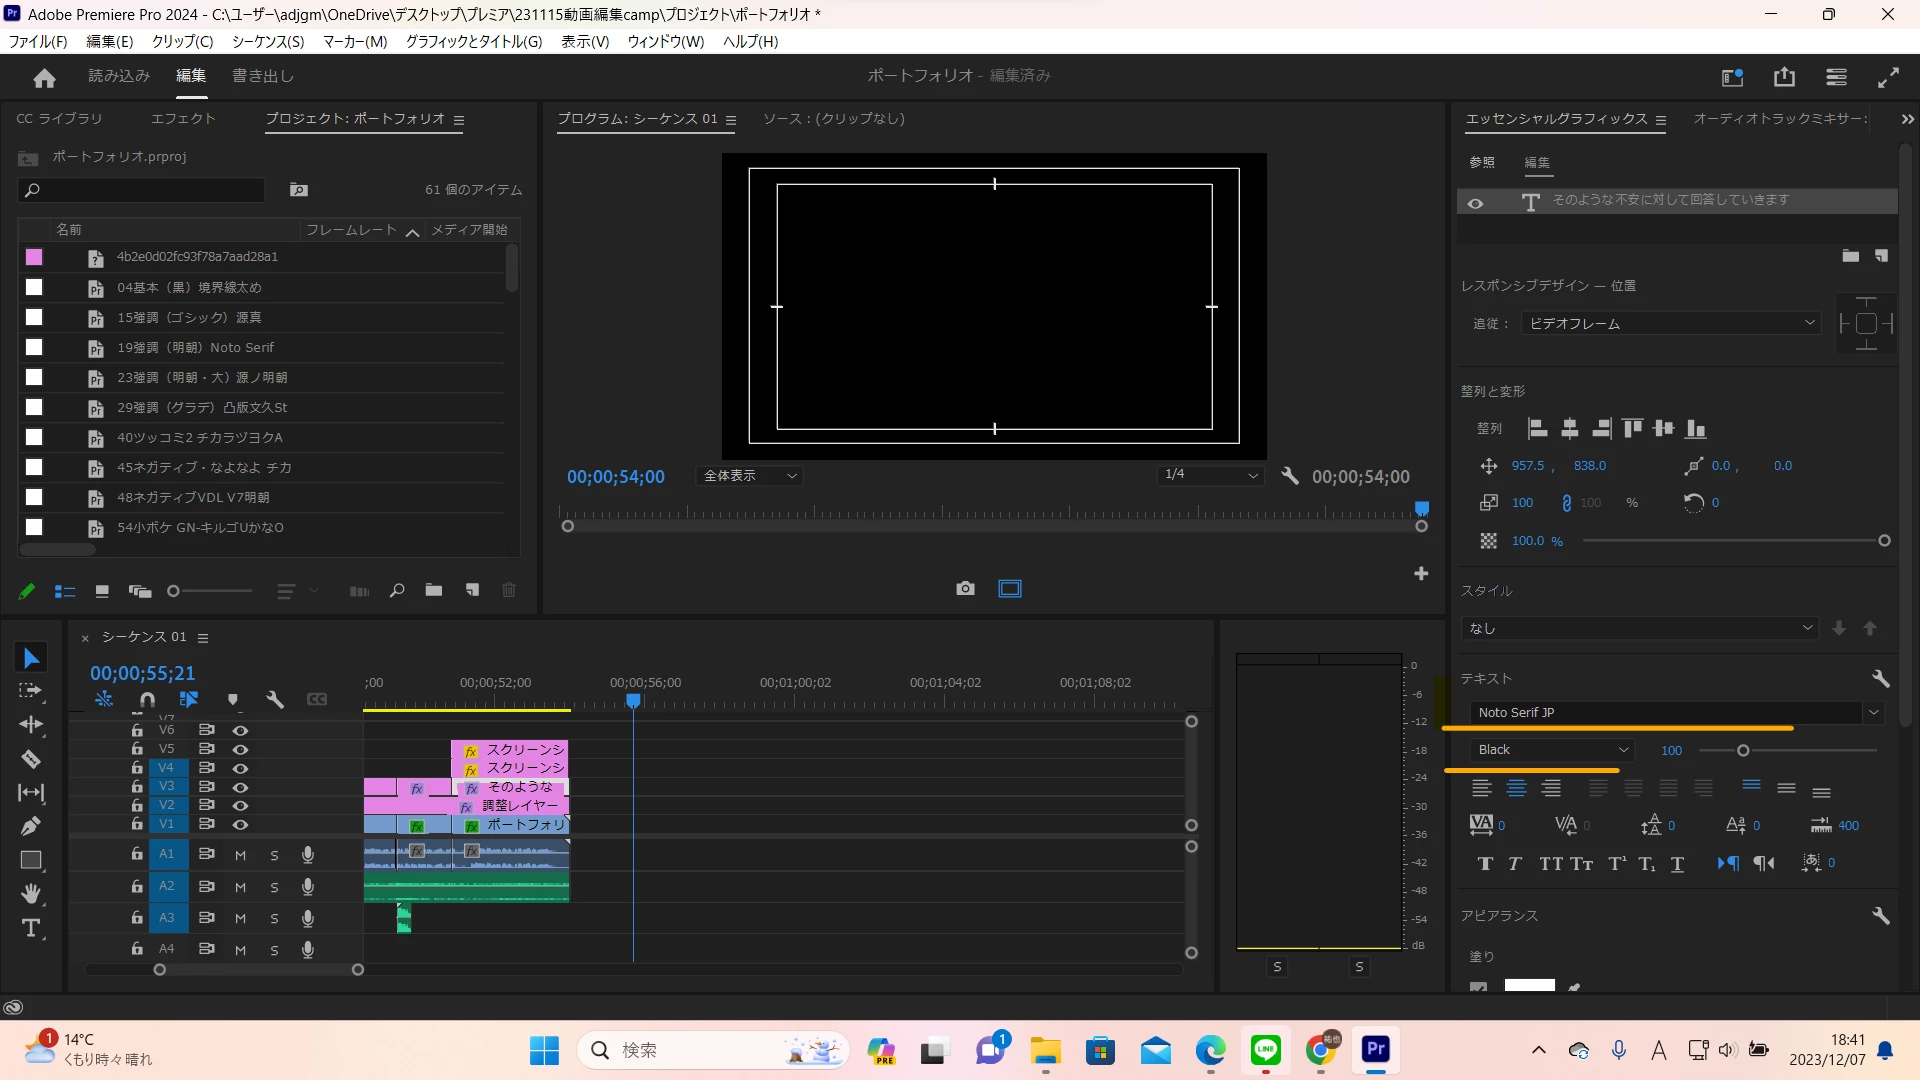Create new layer in Essential Graphics
The image size is (1920, 1080).
tap(1881, 256)
